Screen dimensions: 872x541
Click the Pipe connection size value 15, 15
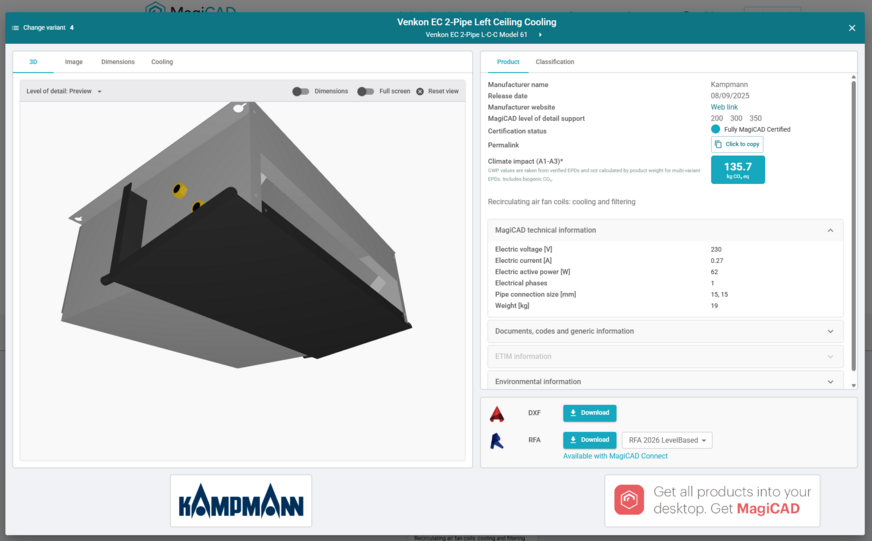[719, 295]
